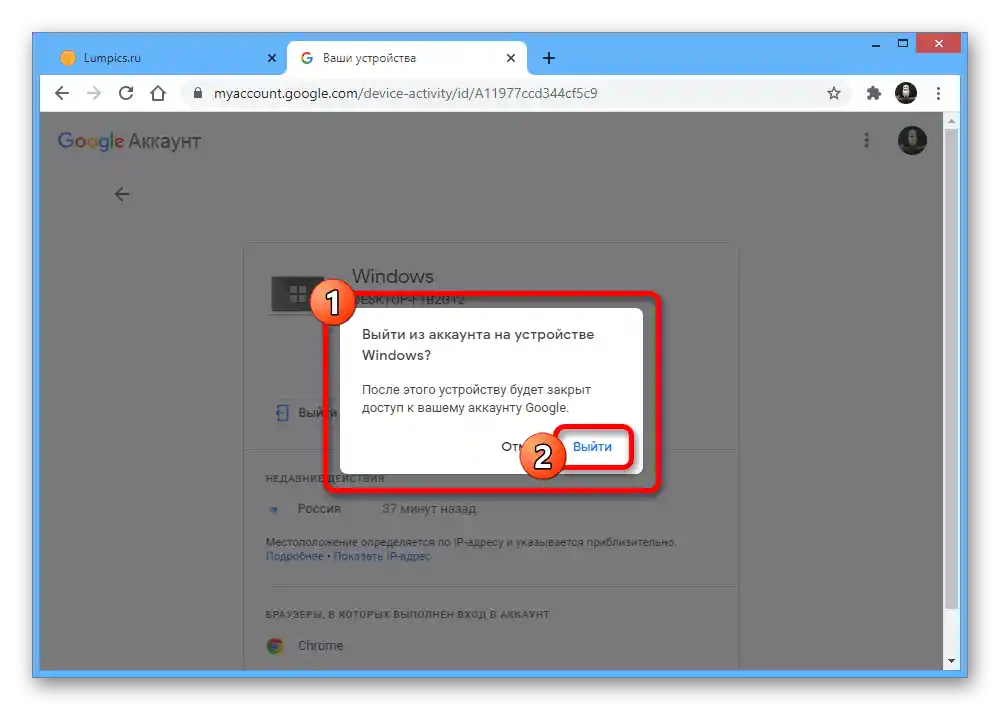The height and width of the screenshot is (710, 1000).
Task: Maximize the browser window
Action: click(x=902, y=44)
